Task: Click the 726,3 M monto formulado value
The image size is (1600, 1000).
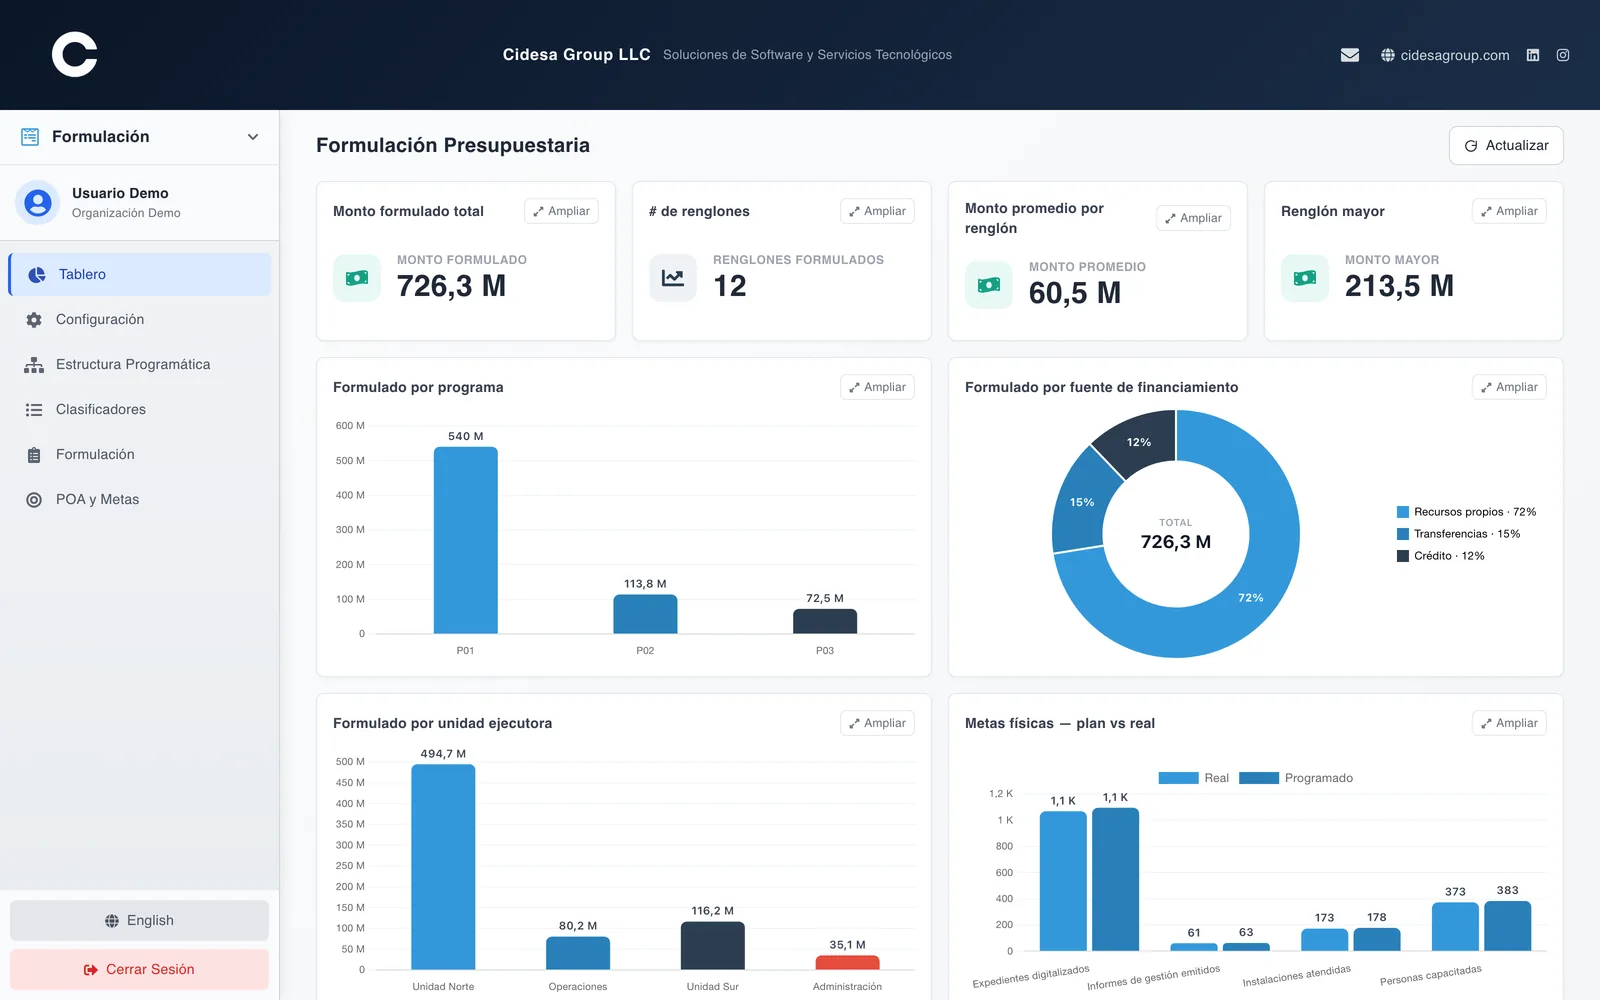Action: [451, 286]
